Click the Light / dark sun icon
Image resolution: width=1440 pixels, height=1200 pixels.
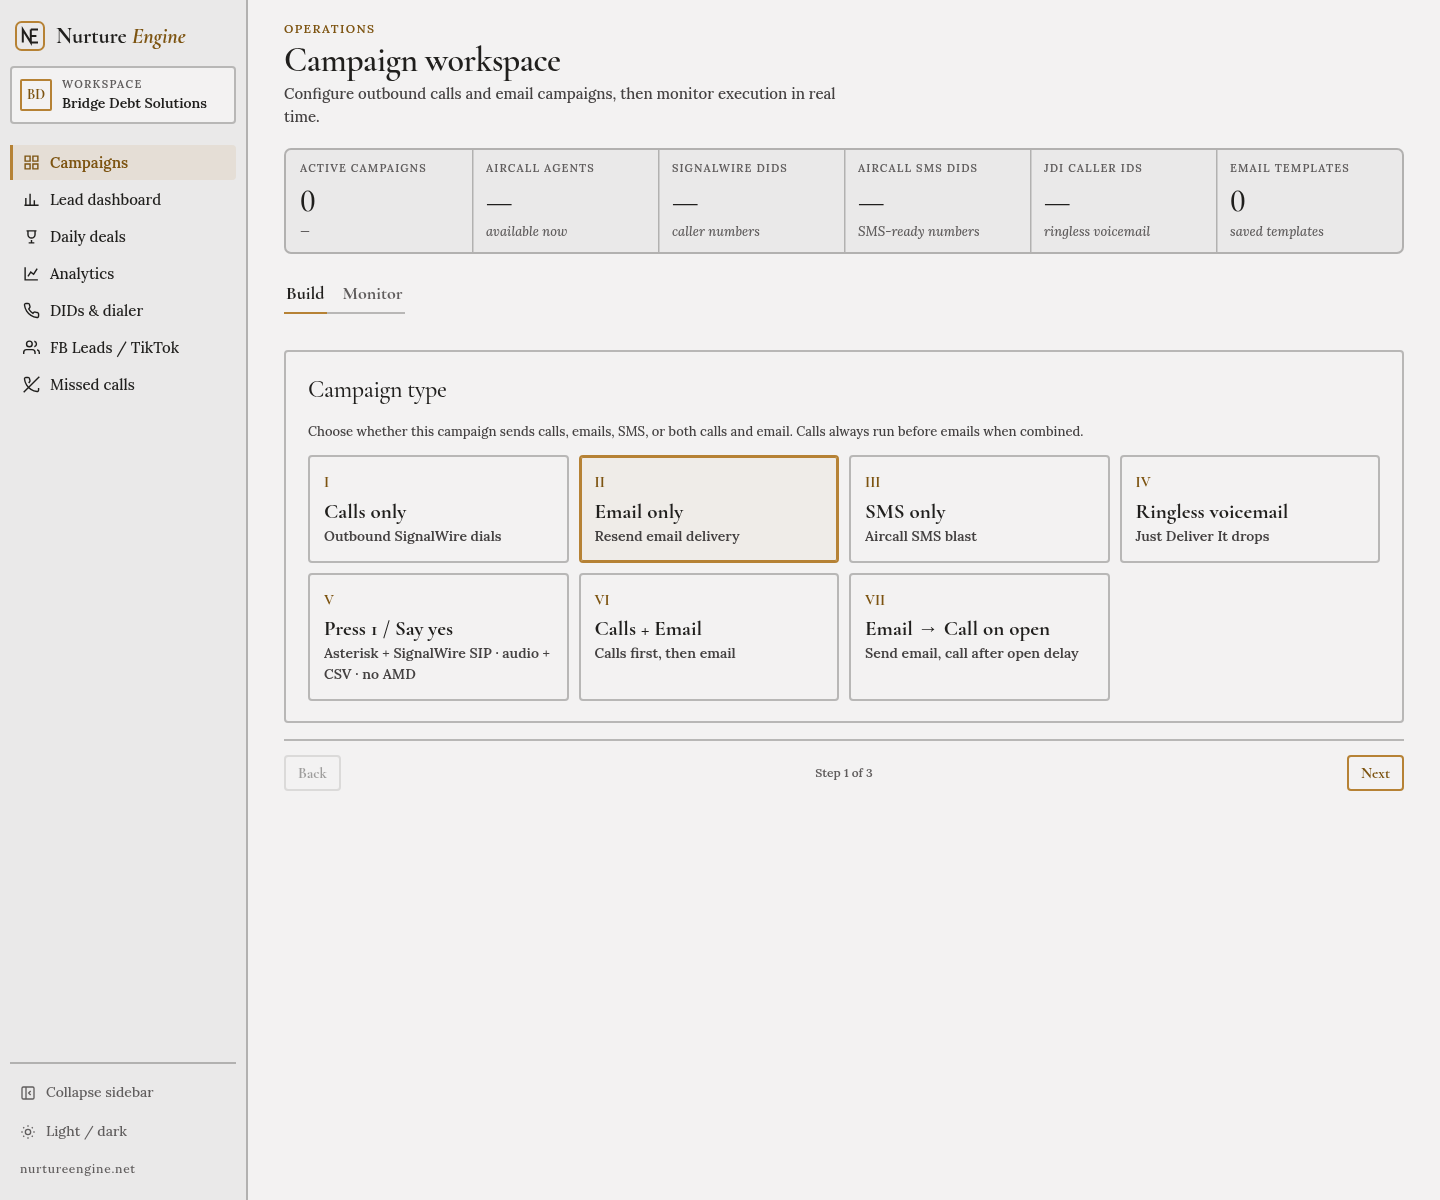pyautogui.click(x=28, y=1132)
